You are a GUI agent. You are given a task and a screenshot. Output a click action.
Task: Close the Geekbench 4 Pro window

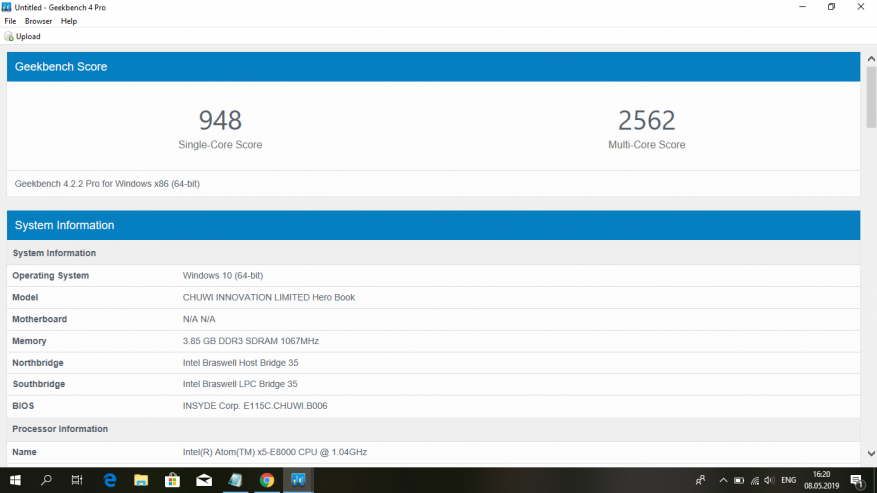pyautogui.click(x=861, y=7)
